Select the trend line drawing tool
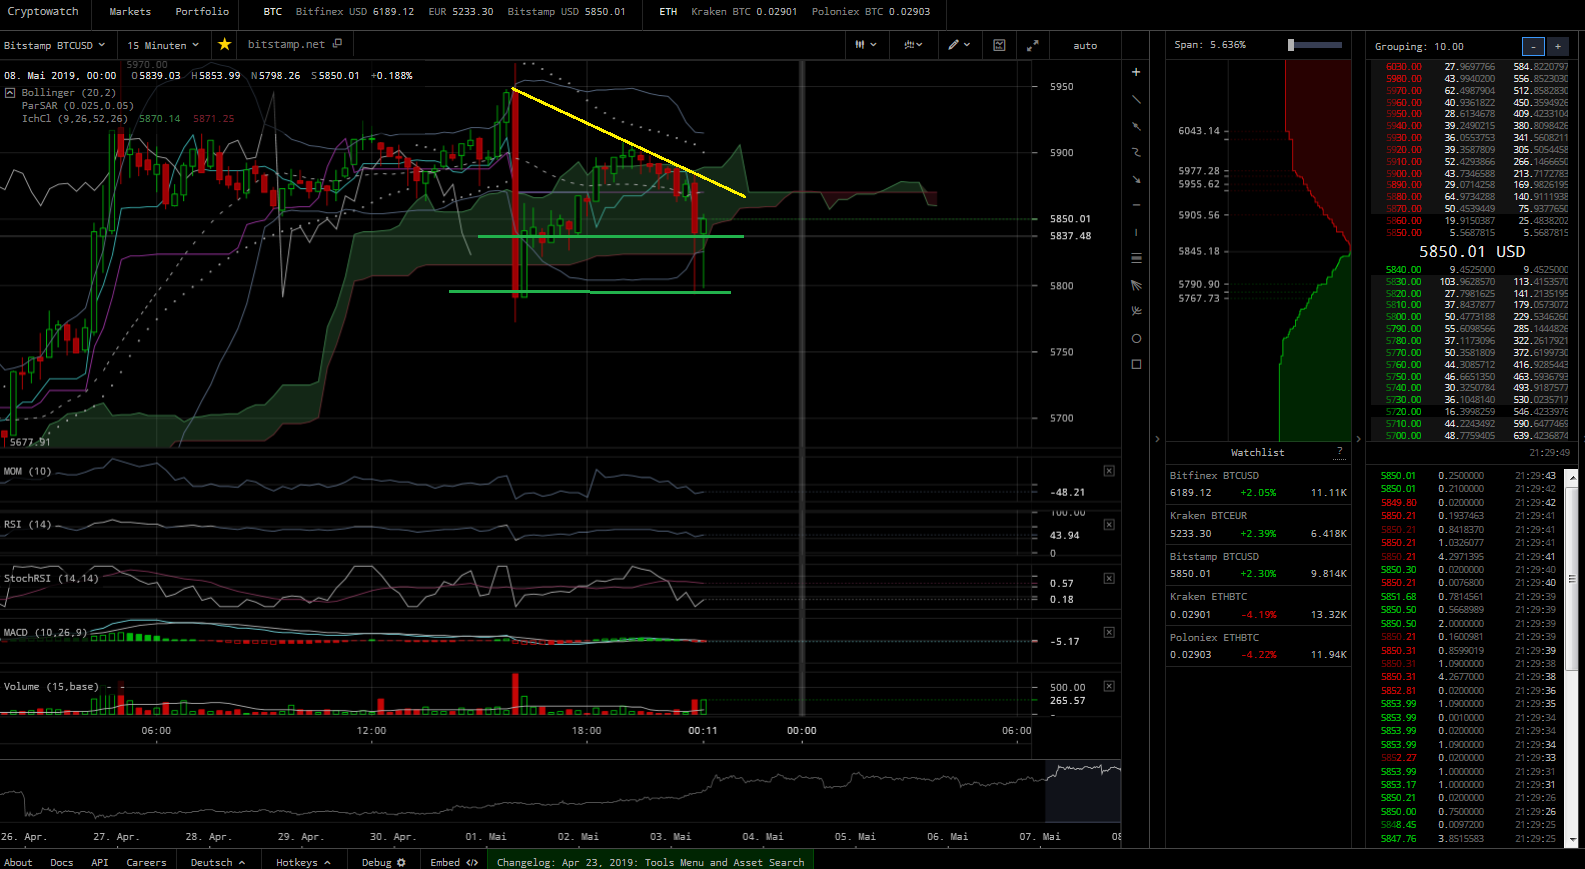 1136,99
